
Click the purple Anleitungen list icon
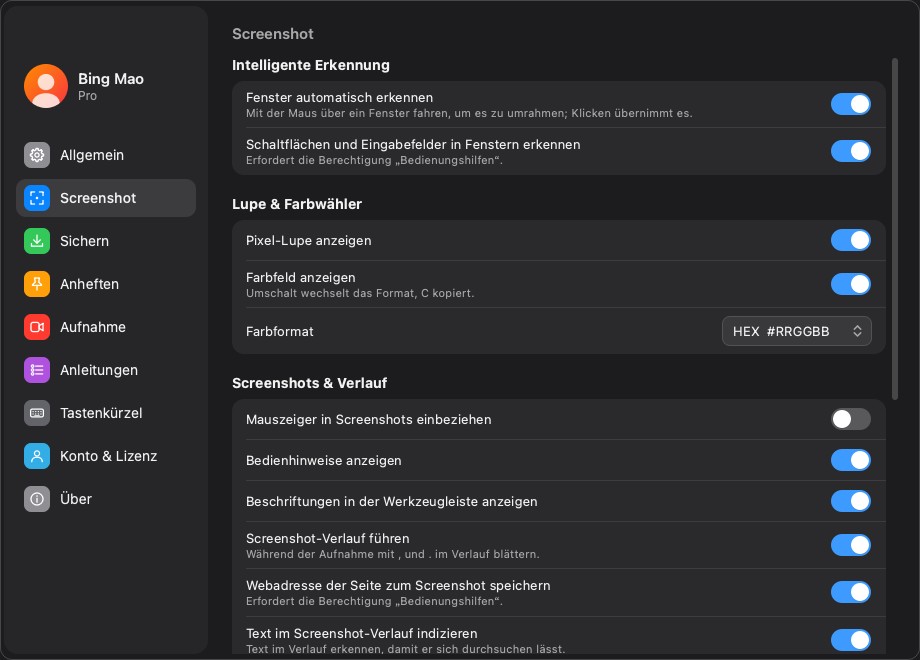point(36,370)
